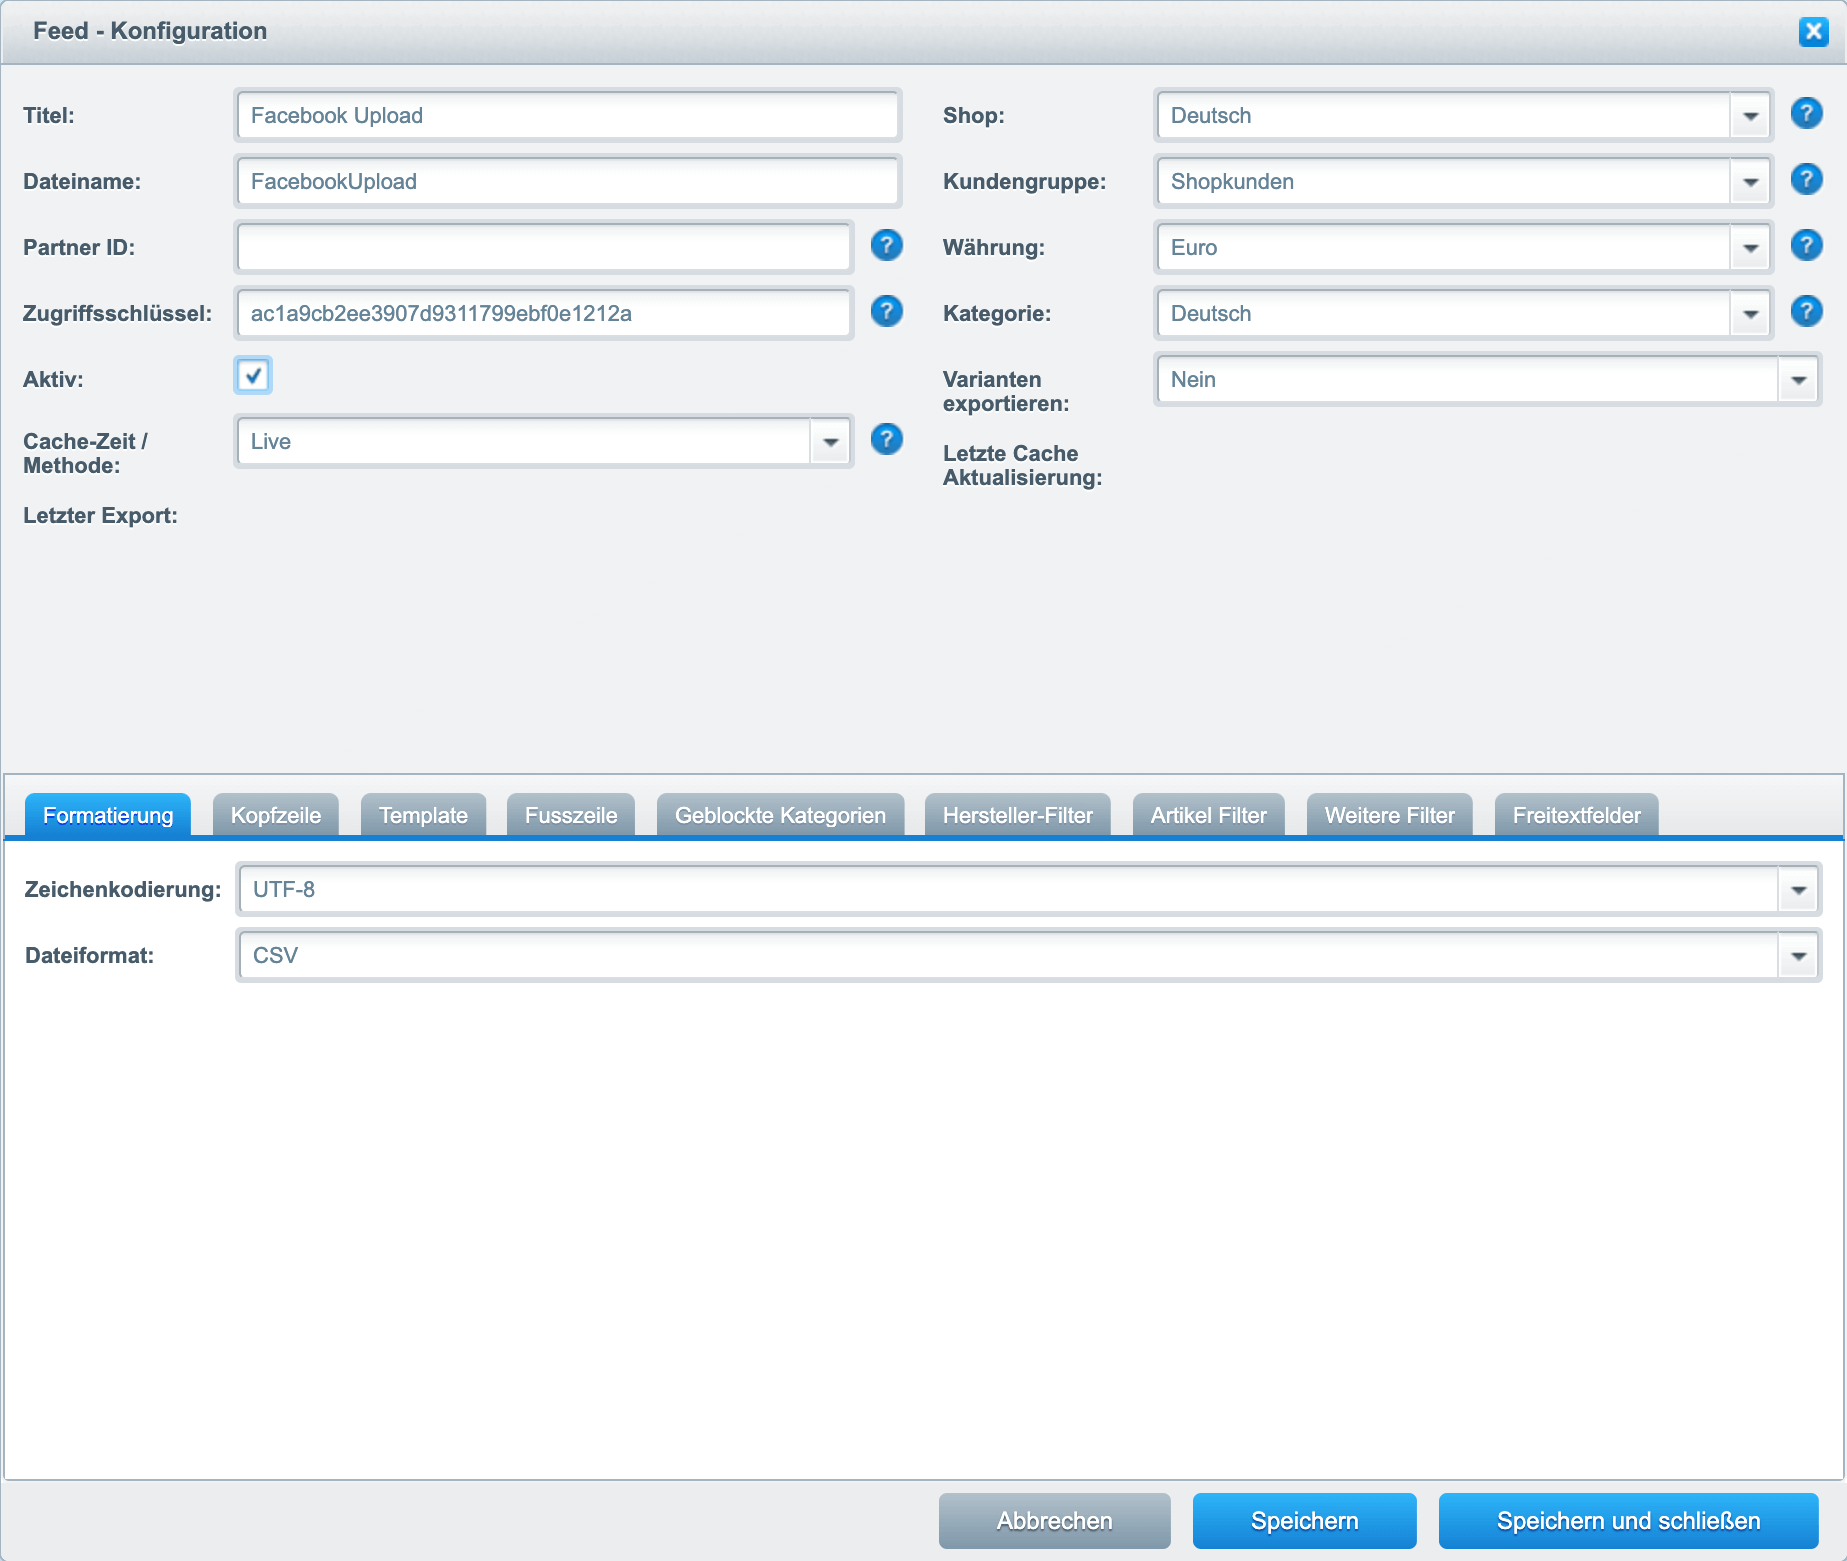1847x1561 pixels.
Task: Close the Feed - Konfiguration window
Action: pyautogui.click(x=1812, y=31)
